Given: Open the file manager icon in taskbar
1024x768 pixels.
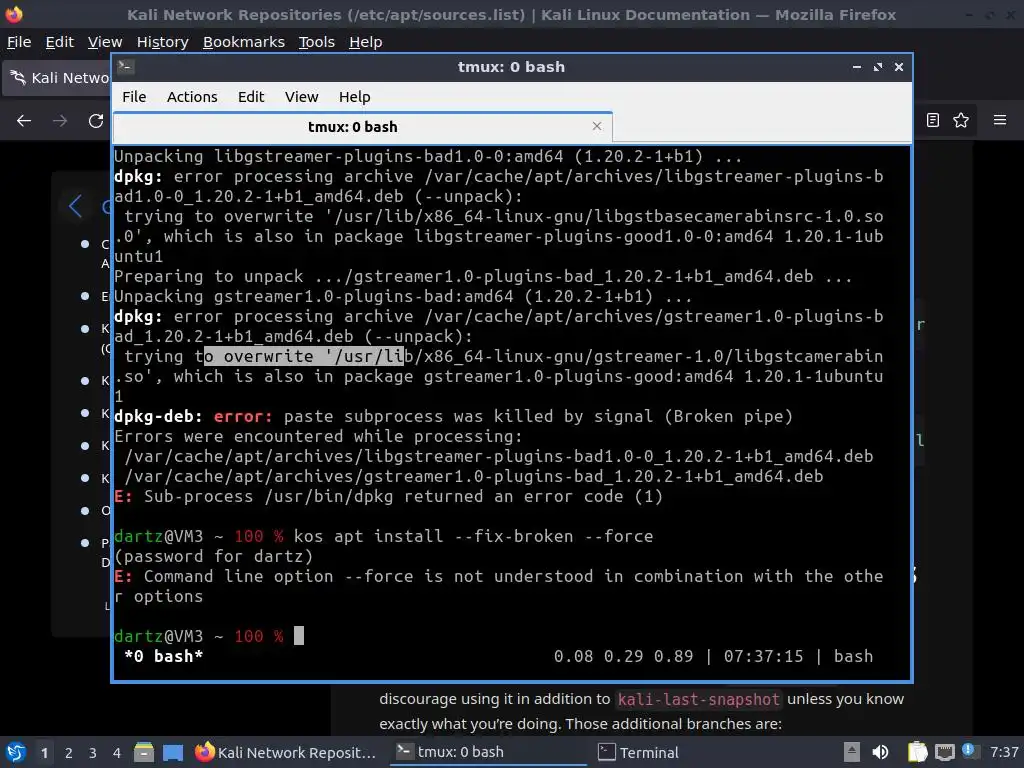Looking at the screenshot, I should tap(144, 752).
